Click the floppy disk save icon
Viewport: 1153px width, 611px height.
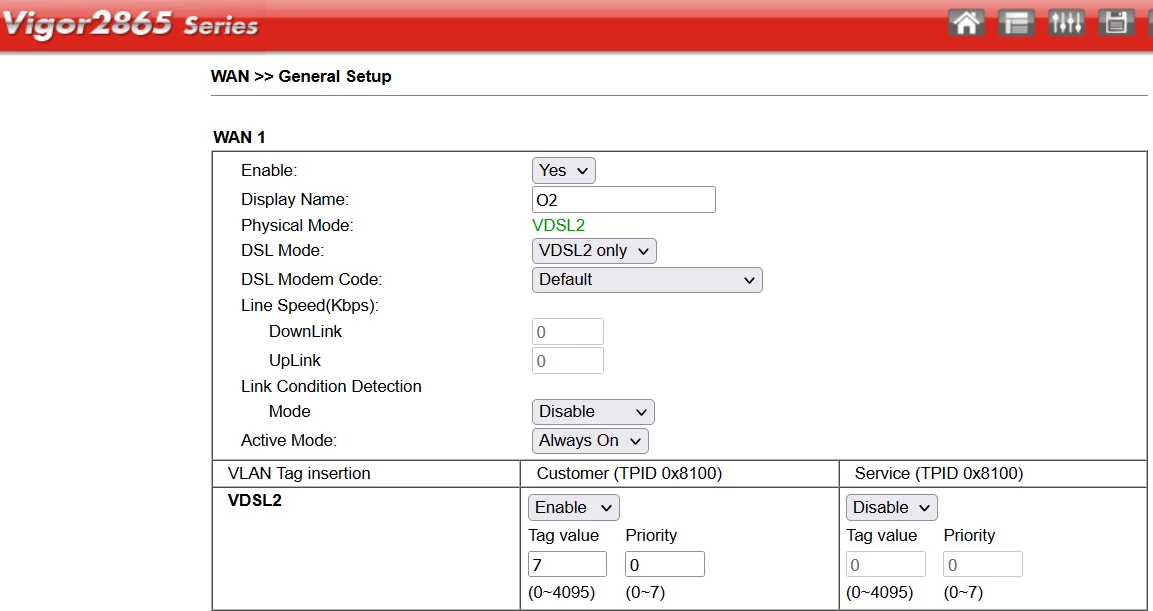(1115, 22)
